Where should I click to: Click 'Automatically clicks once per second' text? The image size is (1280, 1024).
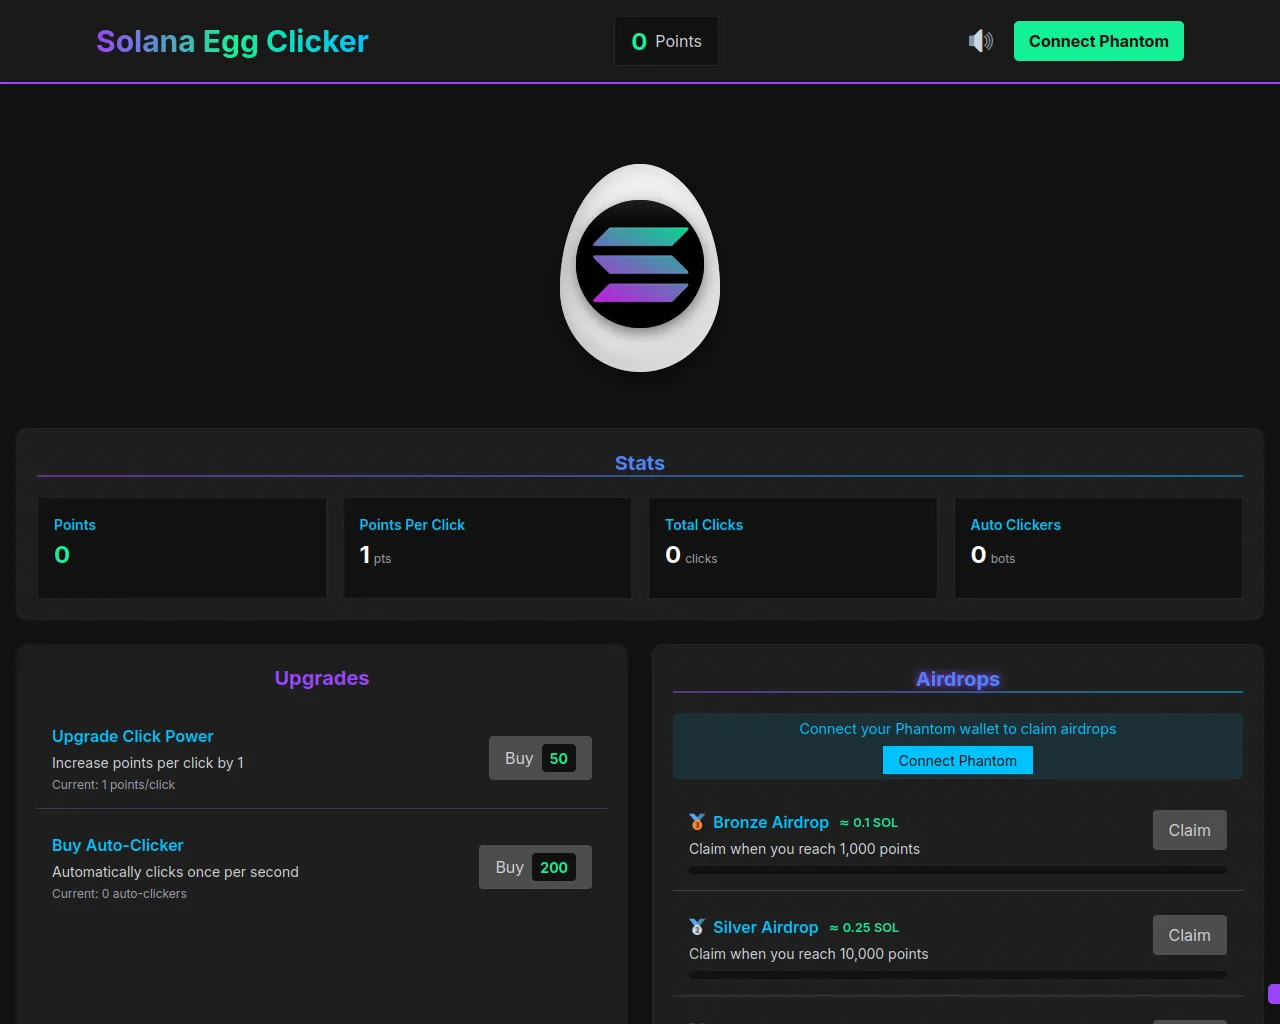tap(175, 872)
